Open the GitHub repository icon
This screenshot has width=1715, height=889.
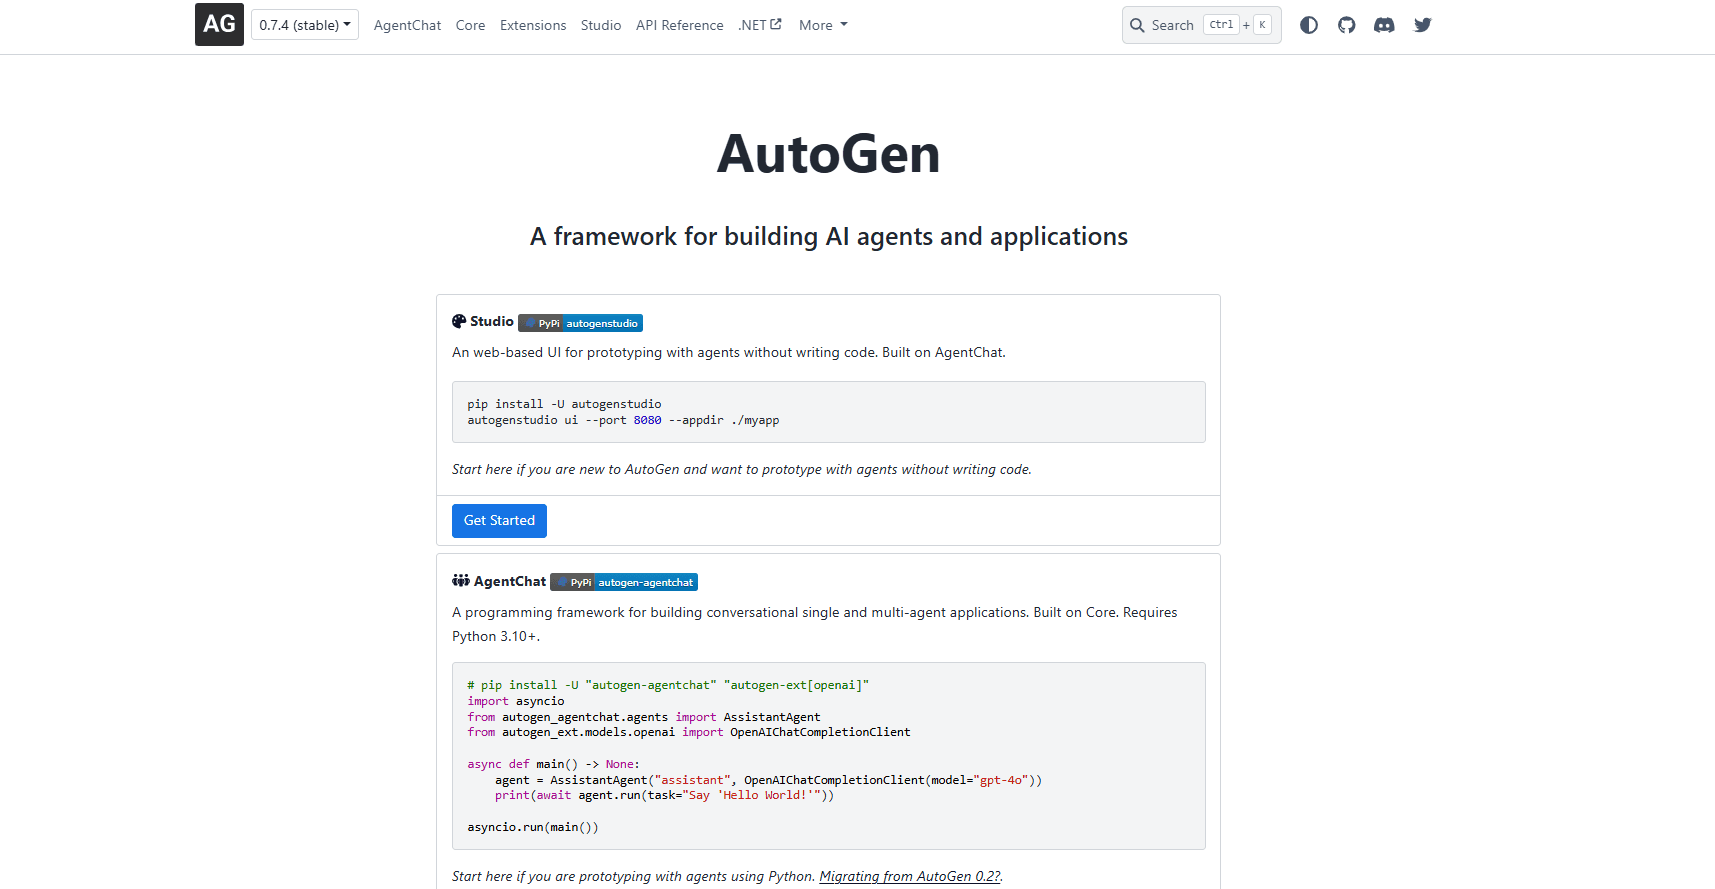[x=1347, y=25]
